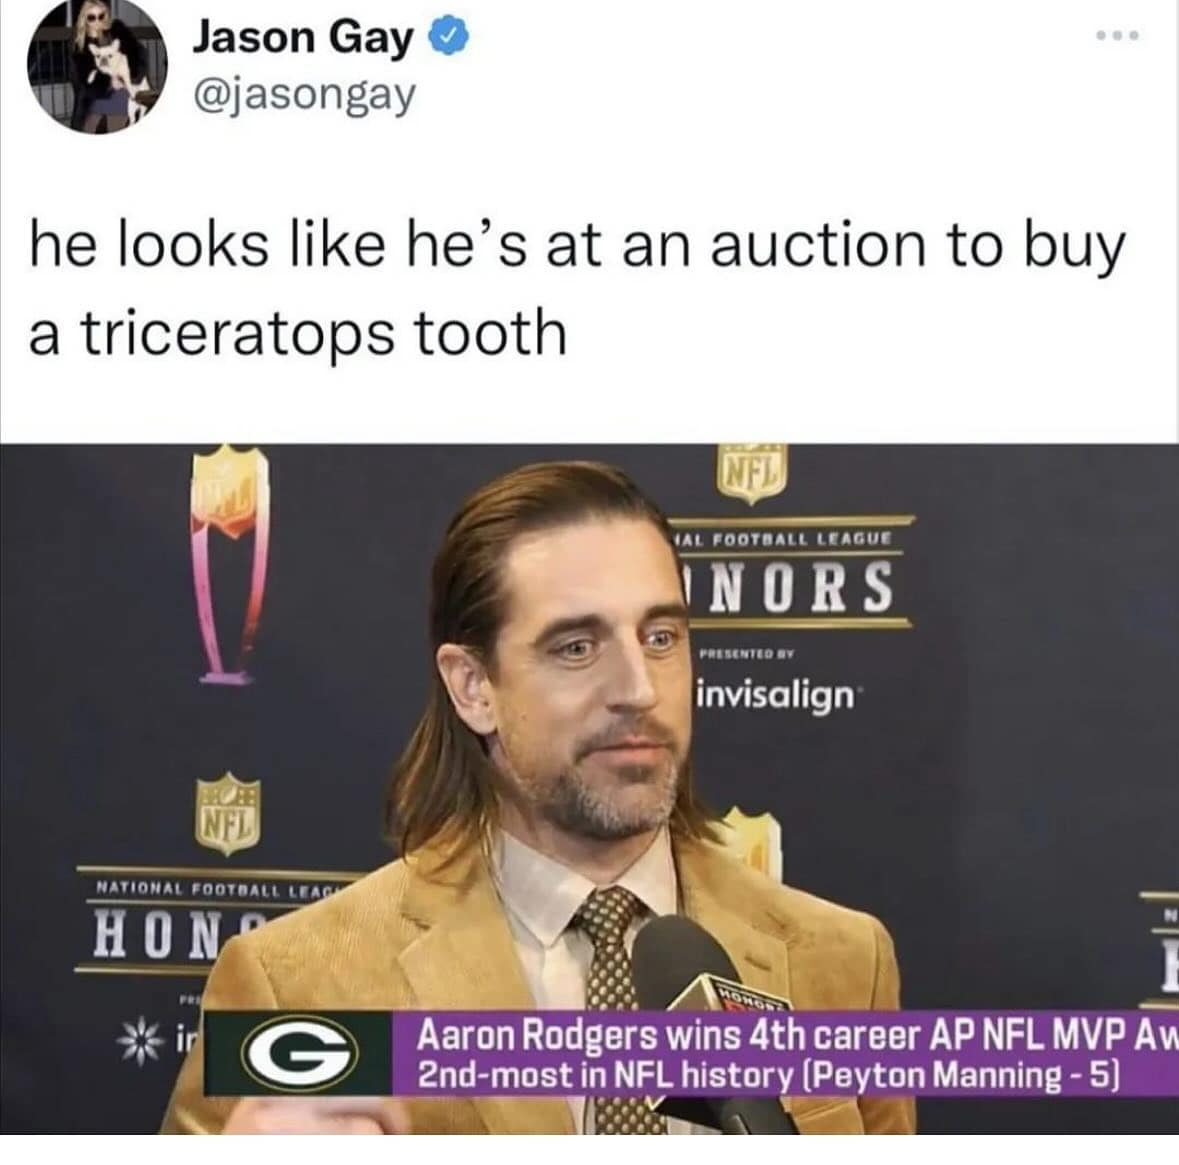
Task: Click the Aaron Rodgers wins 4th MVP headline
Action: click(x=797, y=1036)
